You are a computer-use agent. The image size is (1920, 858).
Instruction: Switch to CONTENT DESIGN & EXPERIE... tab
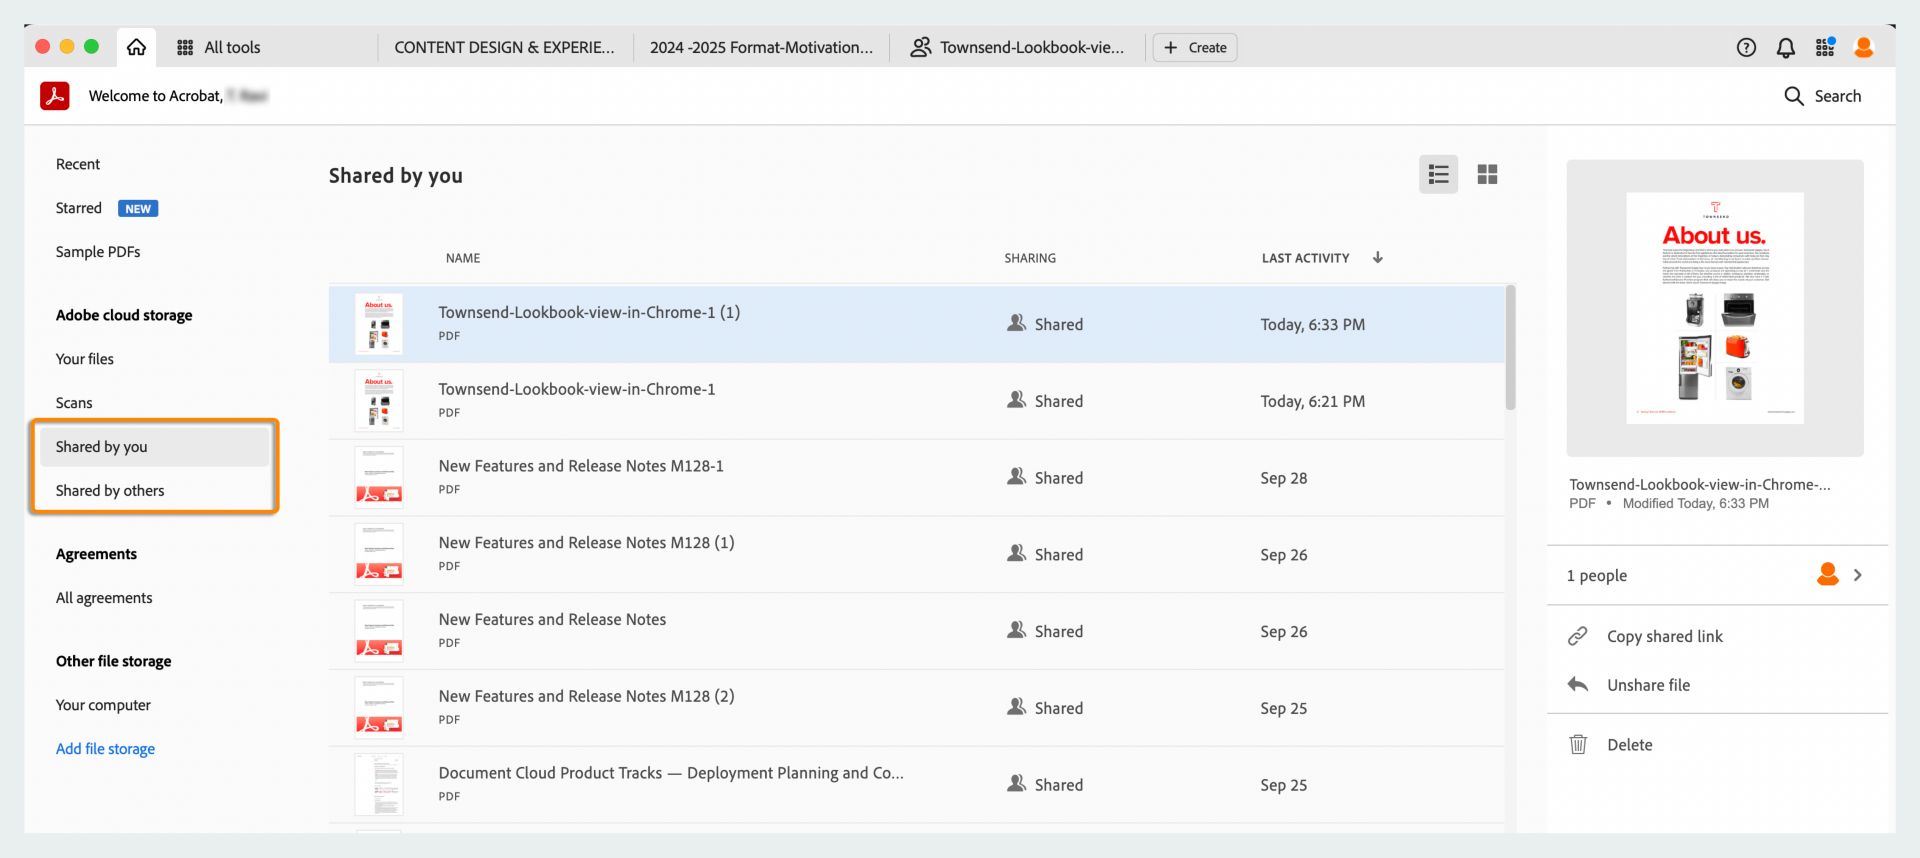[504, 47]
